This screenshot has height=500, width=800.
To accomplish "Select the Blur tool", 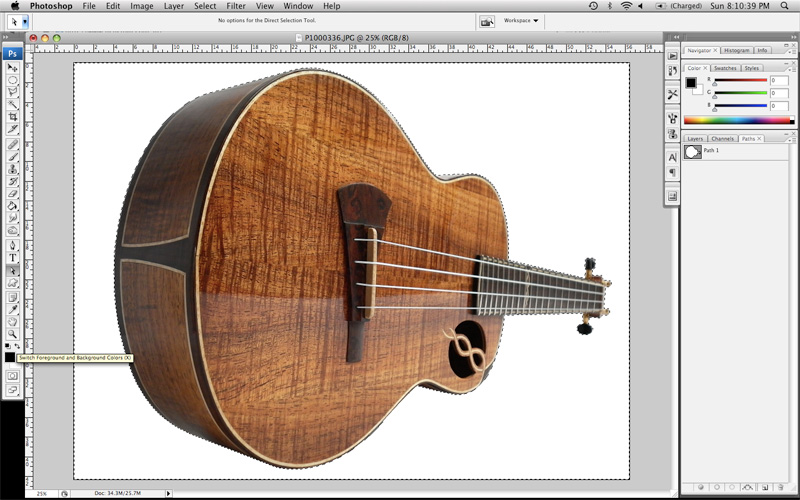I will 12,218.
